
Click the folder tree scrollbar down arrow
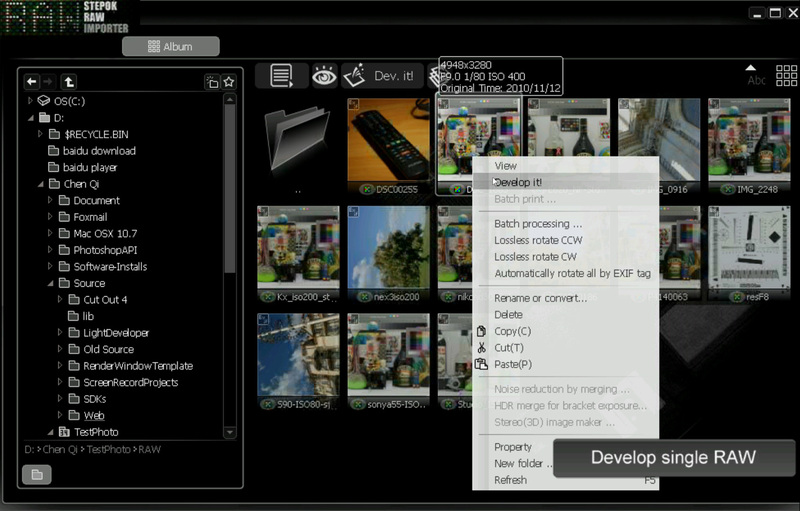click(230, 432)
